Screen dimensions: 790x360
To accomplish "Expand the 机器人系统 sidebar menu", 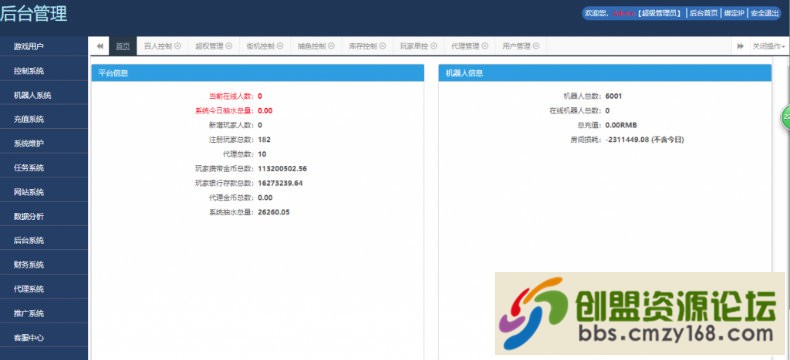I will tap(44, 95).
